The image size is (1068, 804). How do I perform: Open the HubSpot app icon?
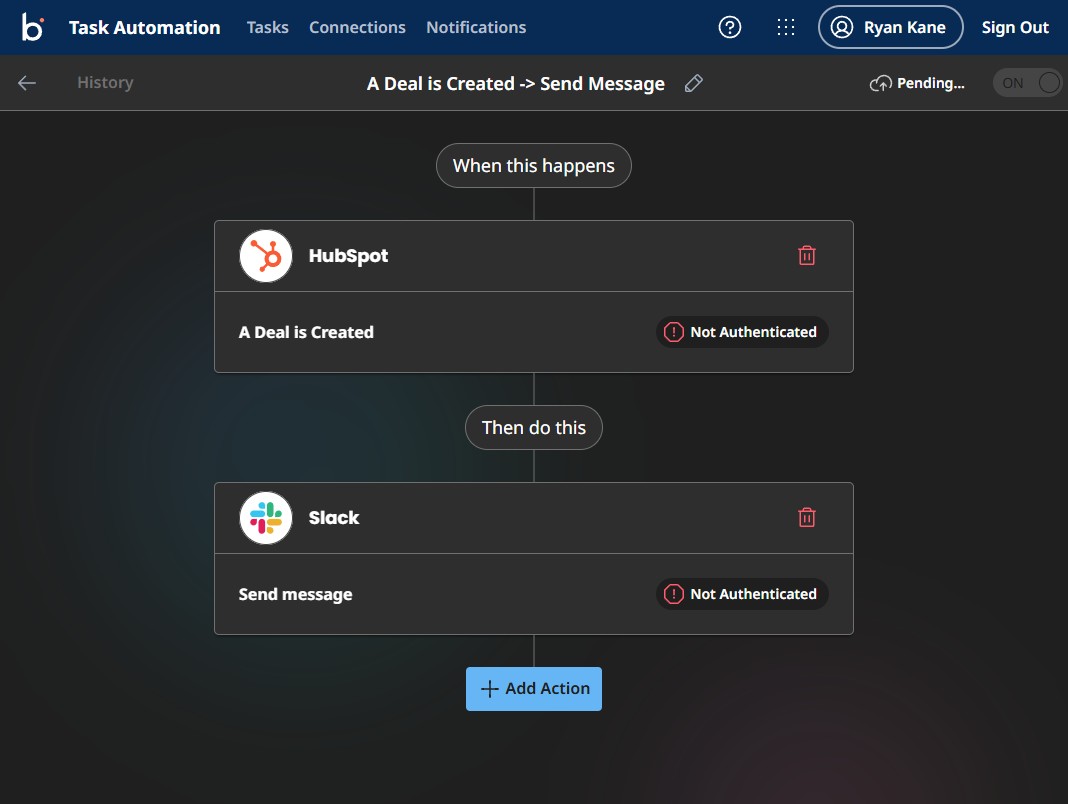coord(265,255)
